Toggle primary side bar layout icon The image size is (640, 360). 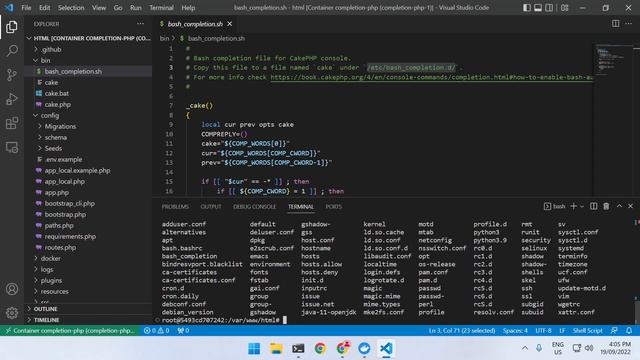[527, 8]
